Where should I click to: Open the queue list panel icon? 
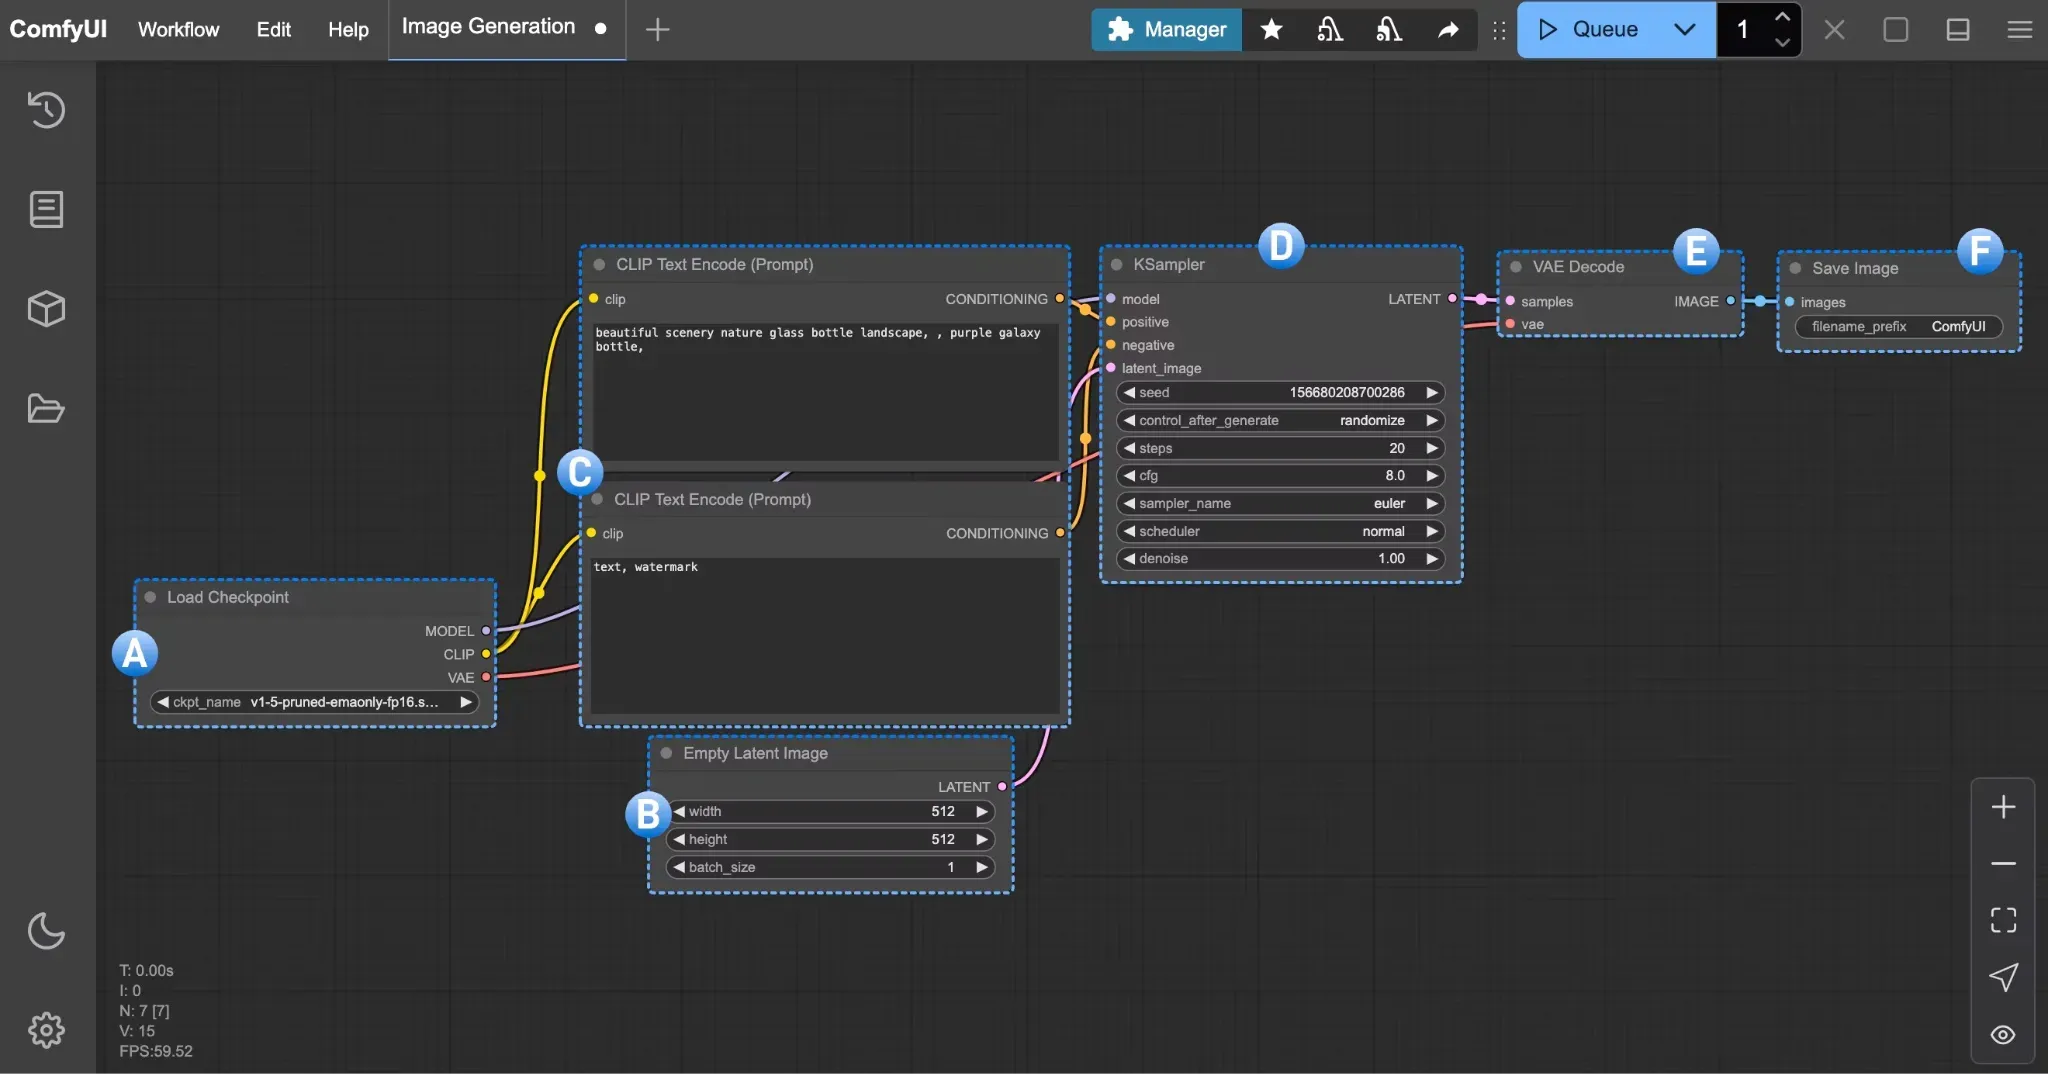(x=46, y=209)
